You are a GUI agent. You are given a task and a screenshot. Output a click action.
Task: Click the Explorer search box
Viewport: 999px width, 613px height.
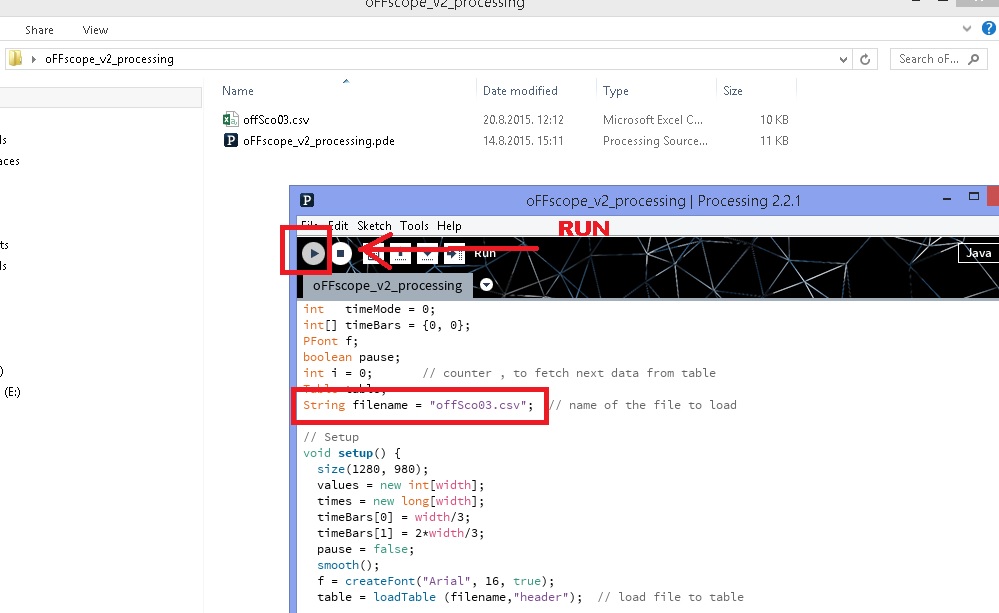pyautogui.click(x=928, y=59)
